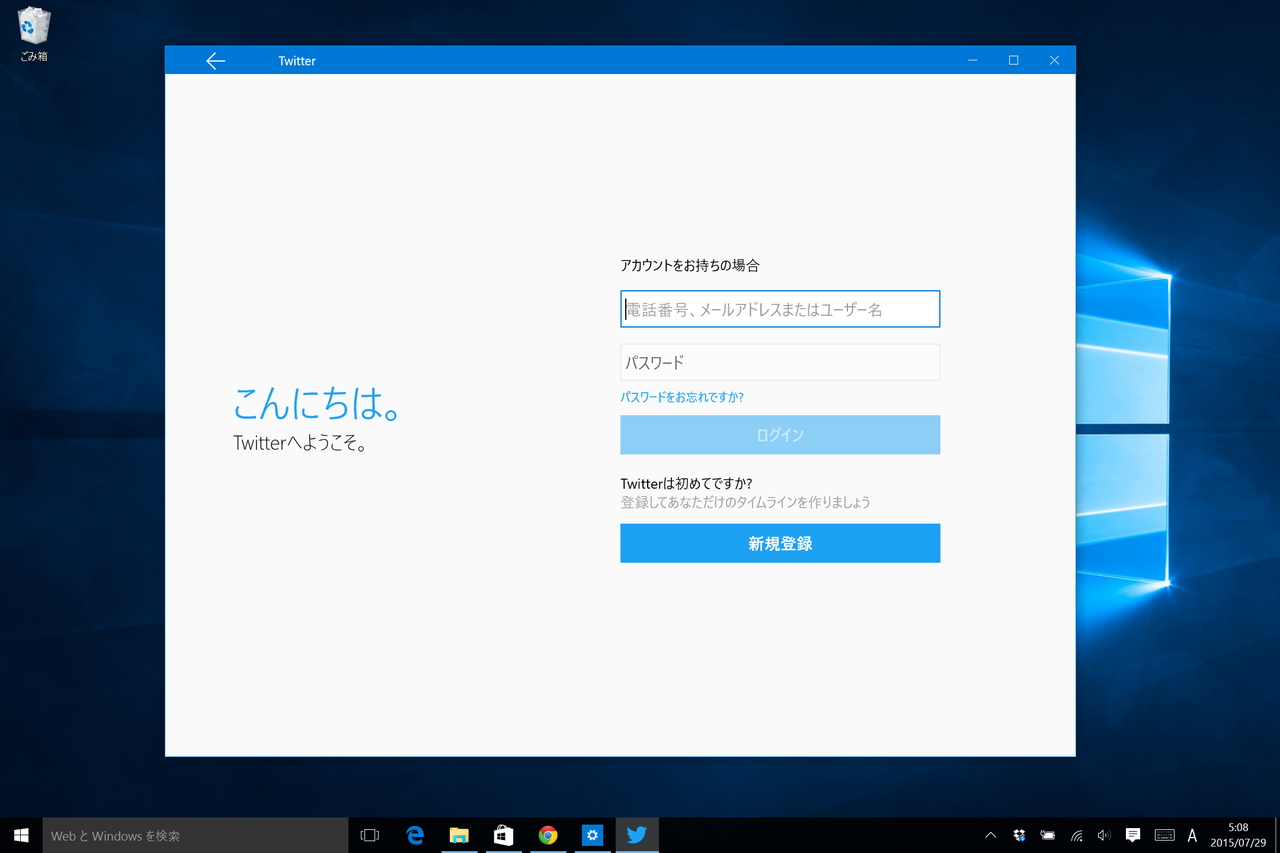The height and width of the screenshot is (853, 1280).
Task: Open Google Chrome from the taskbar
Action: point(548,835)
